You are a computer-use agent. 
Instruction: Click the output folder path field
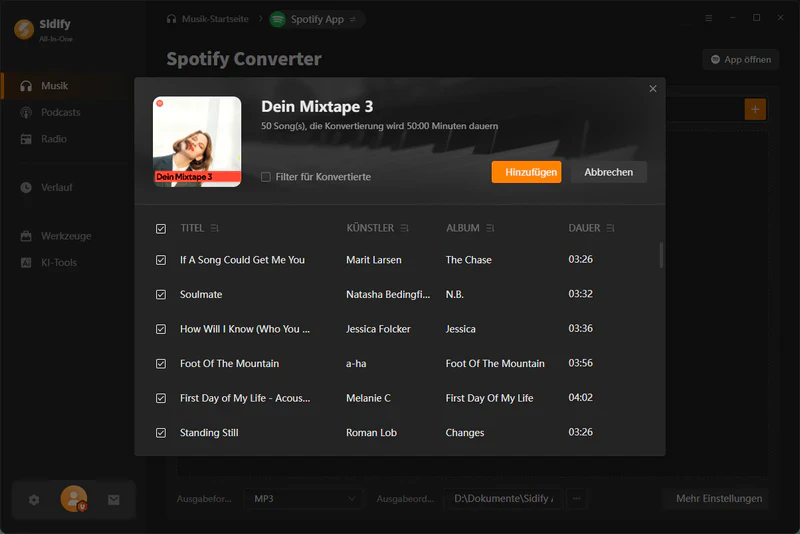tap(504, 498)
